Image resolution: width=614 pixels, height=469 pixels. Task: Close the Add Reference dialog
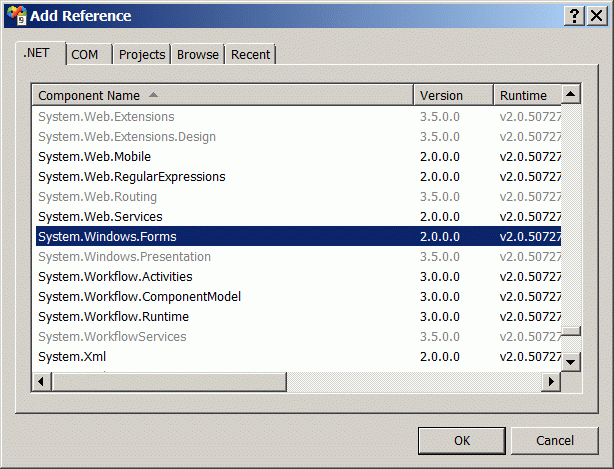(x=597, y=16)
